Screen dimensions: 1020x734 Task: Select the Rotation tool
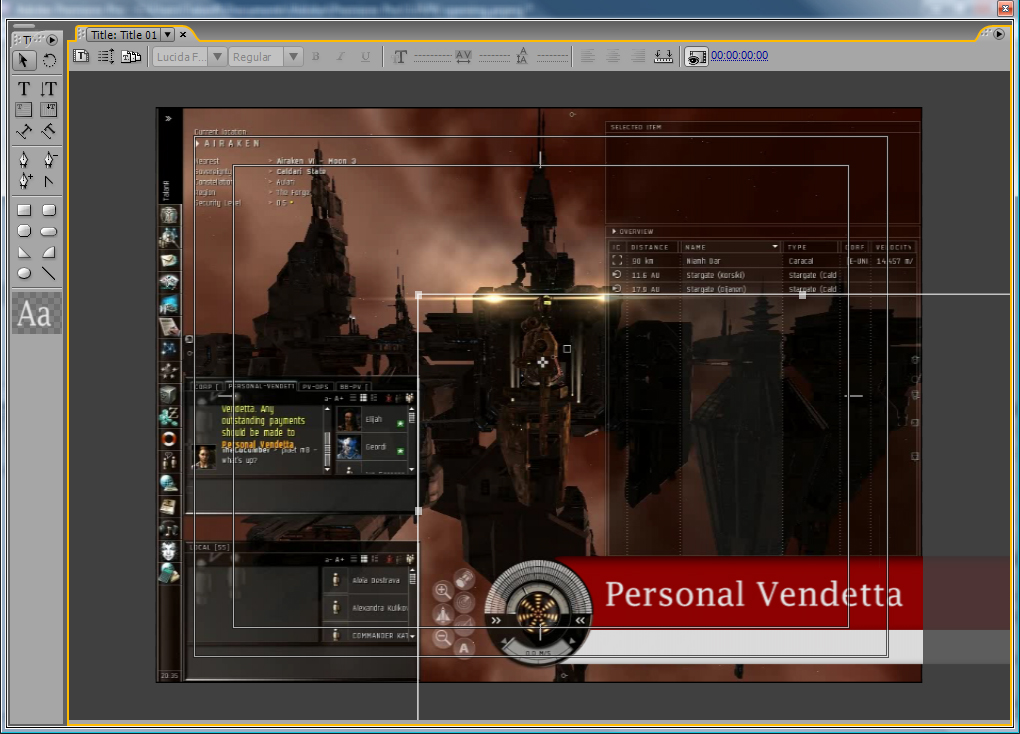point(49,61)
